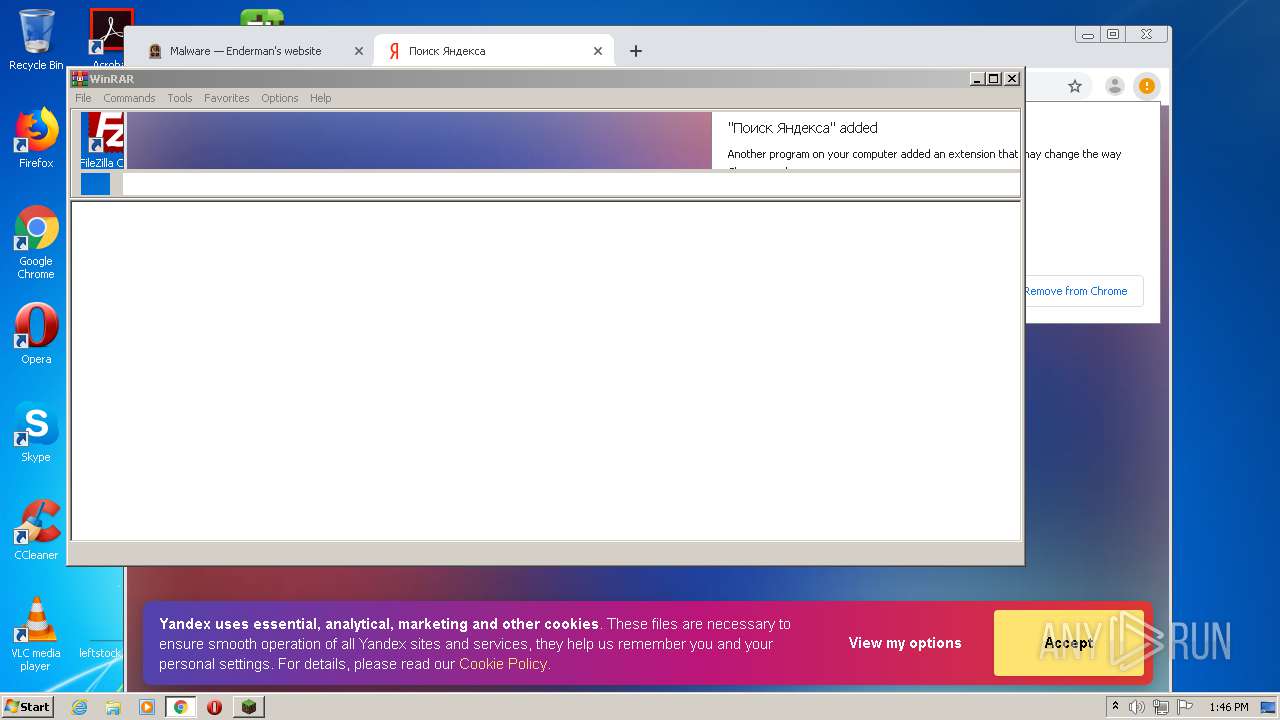Open the Chrome profile avatar

pyautogui.click(x=1114, y=86)
